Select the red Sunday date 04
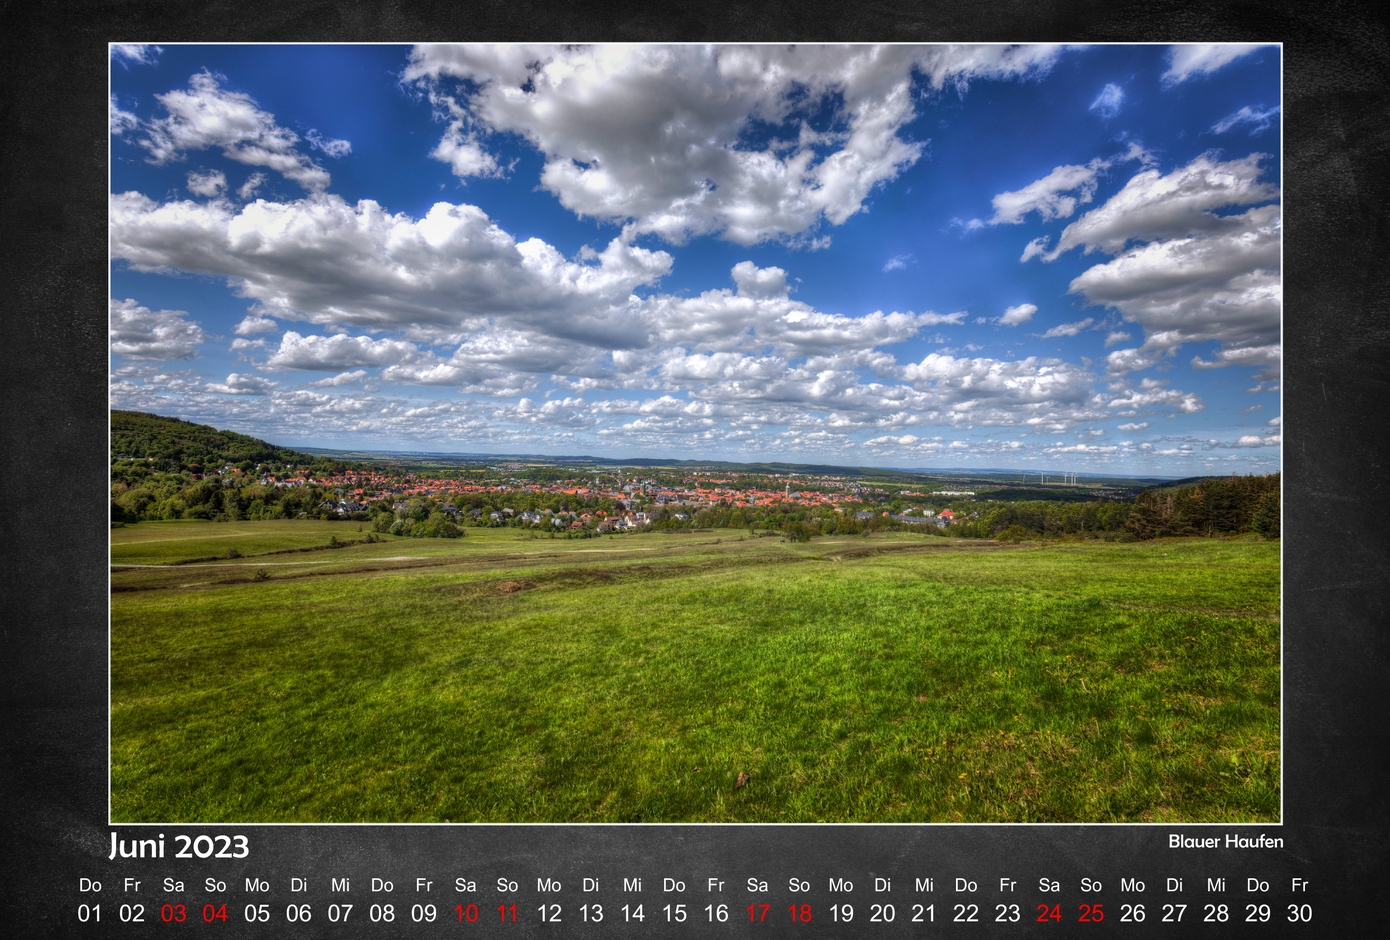 [215, 913]
